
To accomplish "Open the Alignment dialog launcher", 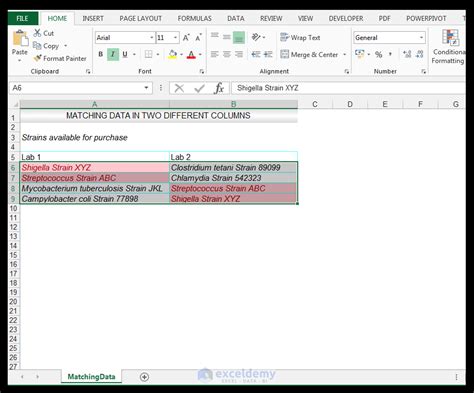I will [347, 71].
